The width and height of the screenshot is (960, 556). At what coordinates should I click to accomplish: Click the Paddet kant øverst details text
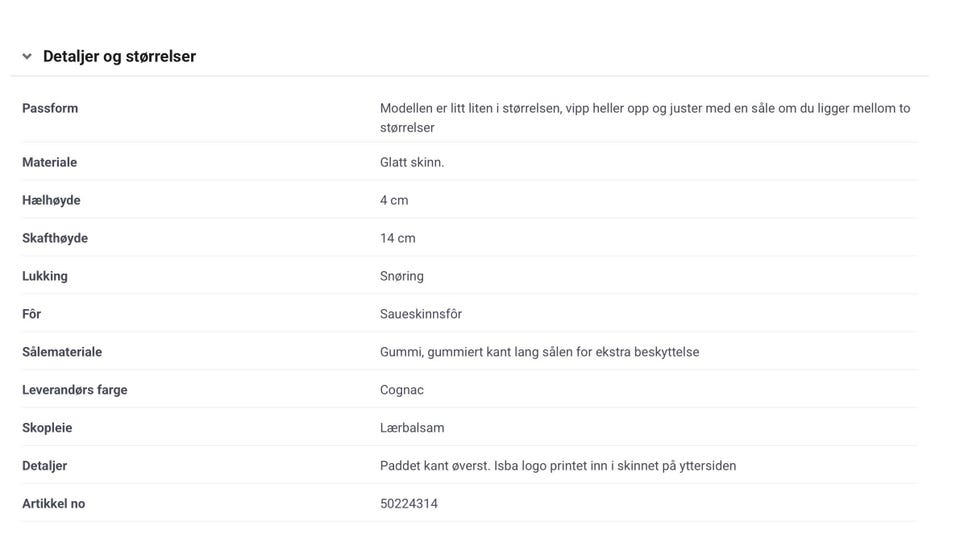click(x=557, y=466)
